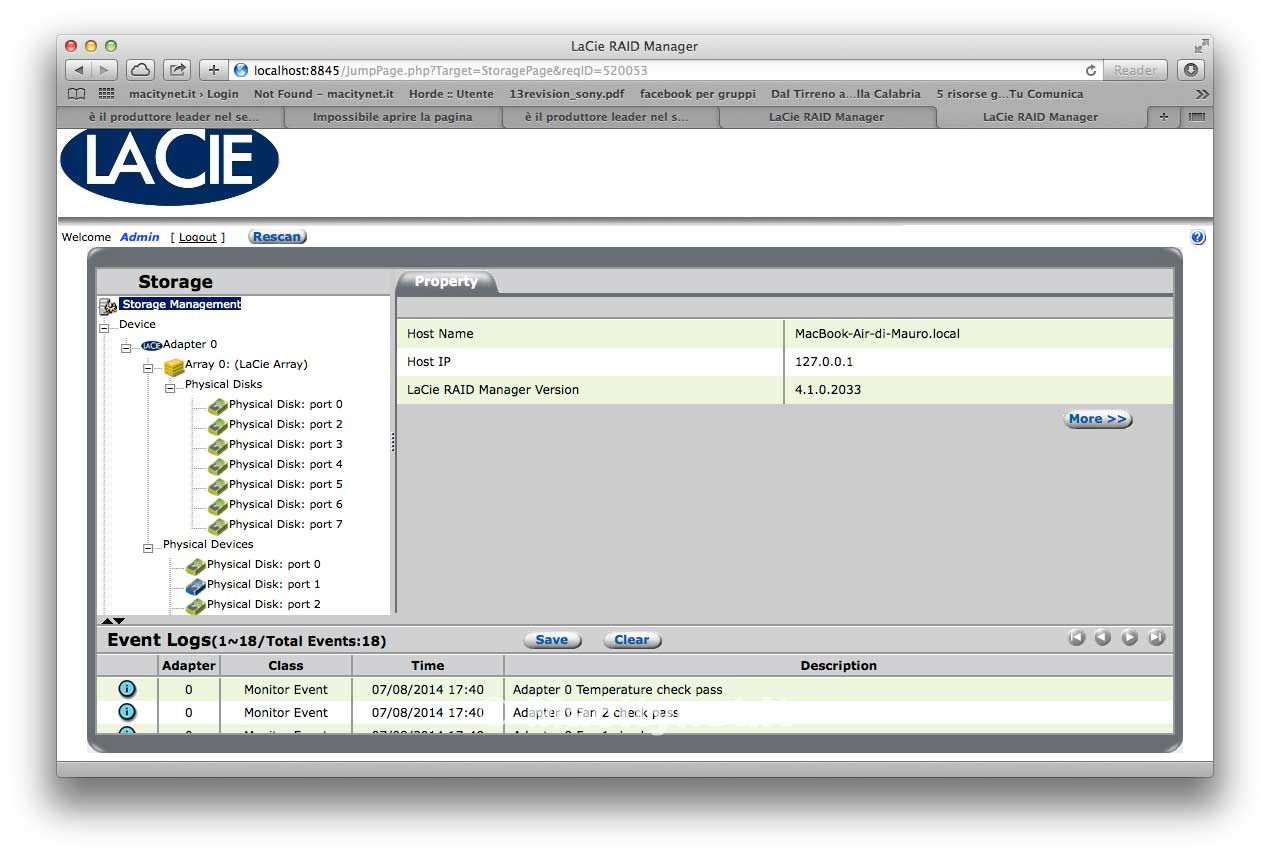1270x856 pixels.
Task: Click the Safari iCloud tabs icon
Action: (x=140, y=70)
